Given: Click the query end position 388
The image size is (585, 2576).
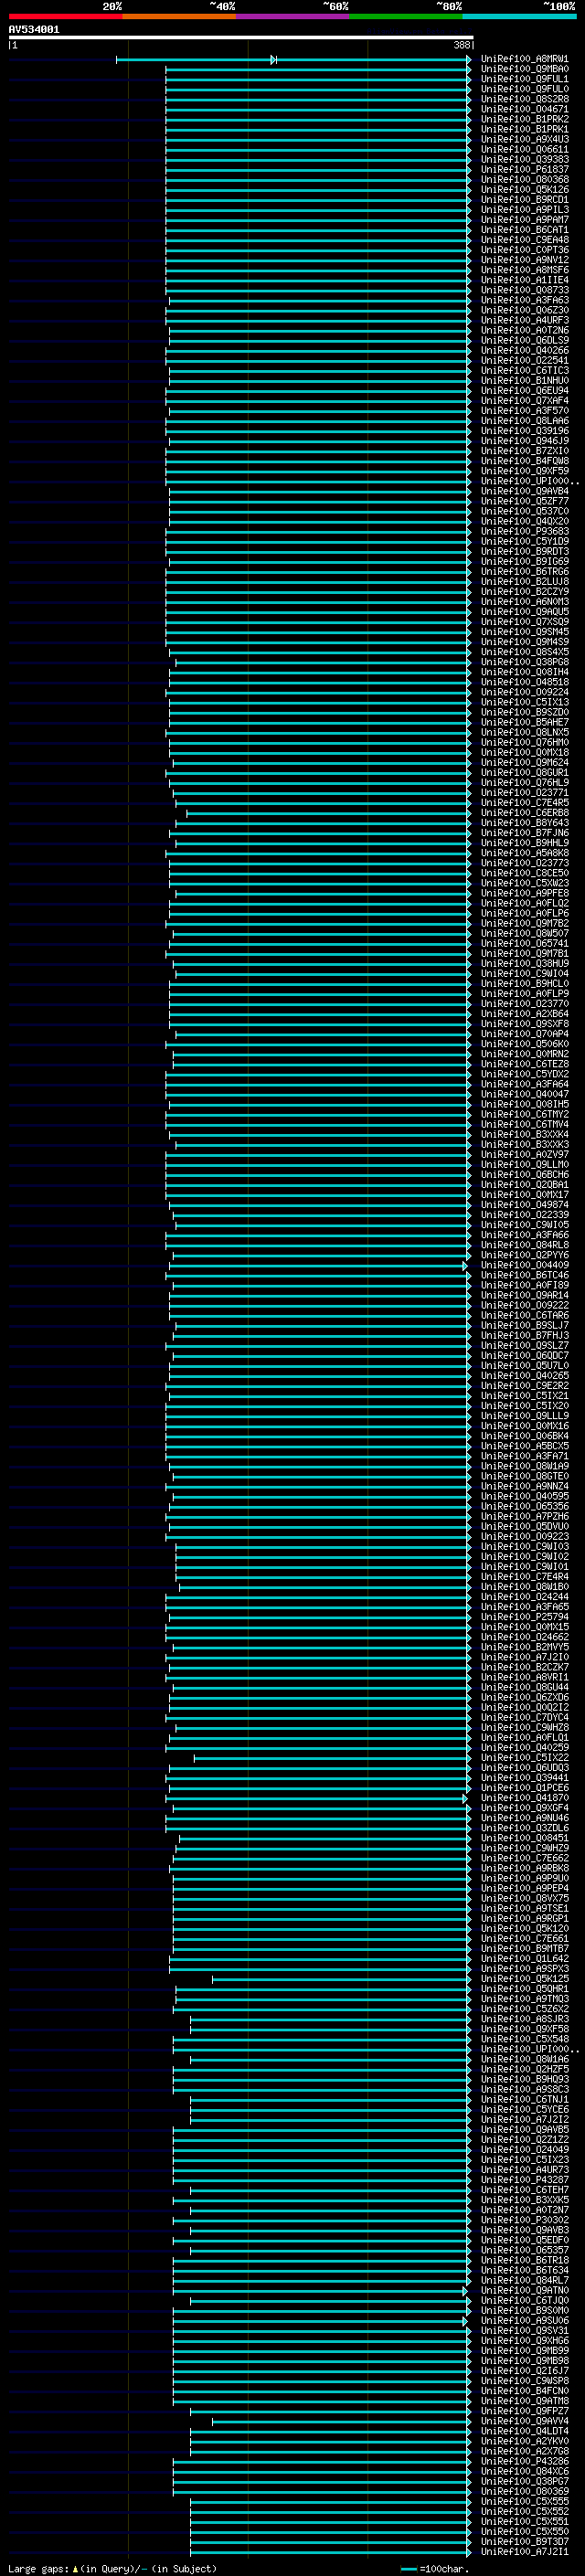Looking at the screenshot, I should [461, 45].
